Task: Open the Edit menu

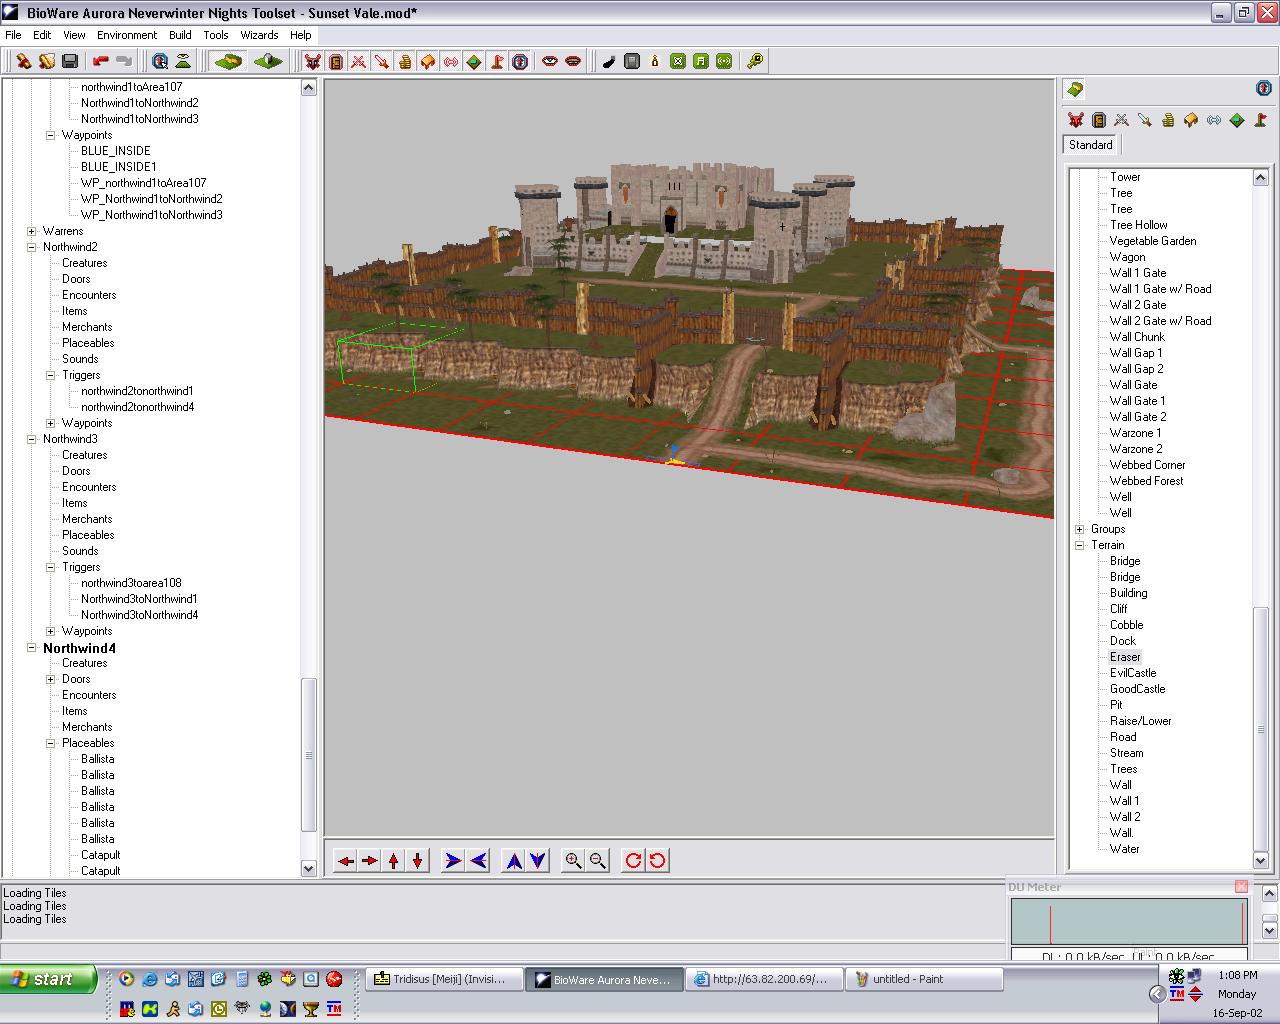Action: point(42,34)
